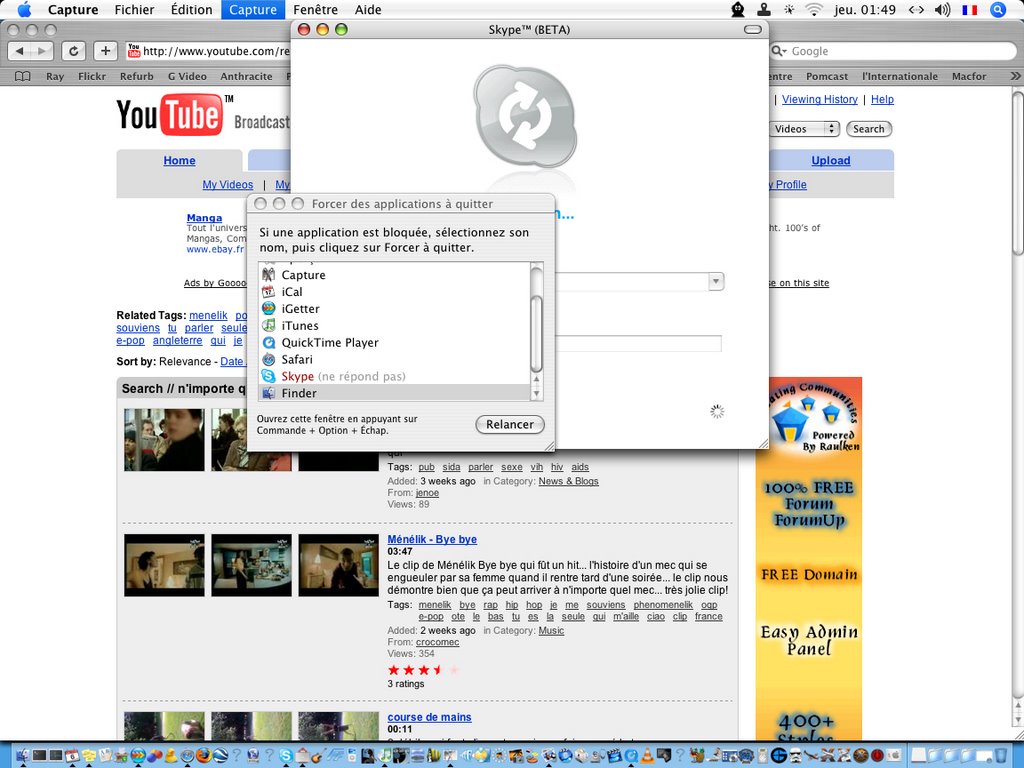Click the angleterre related tag

click(178, 340)
